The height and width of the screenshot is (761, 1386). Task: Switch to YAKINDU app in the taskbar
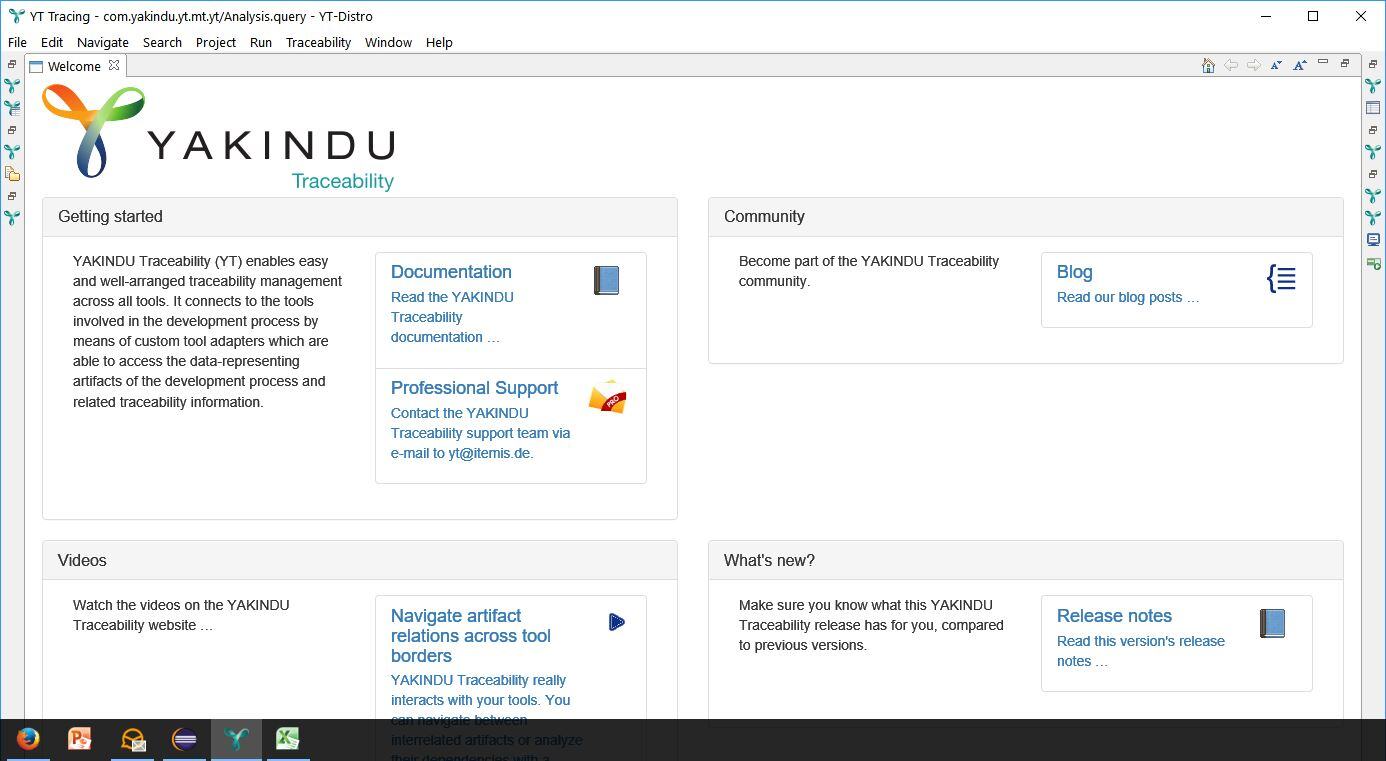point(236,739)
